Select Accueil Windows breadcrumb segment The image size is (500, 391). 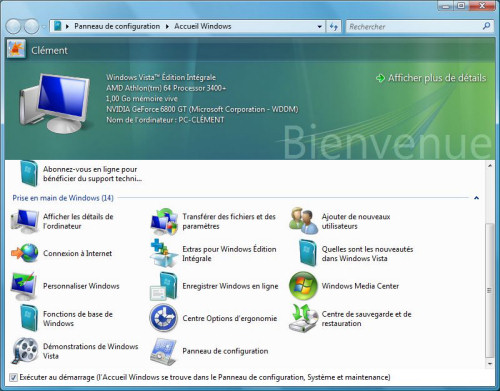pos(203,26)
